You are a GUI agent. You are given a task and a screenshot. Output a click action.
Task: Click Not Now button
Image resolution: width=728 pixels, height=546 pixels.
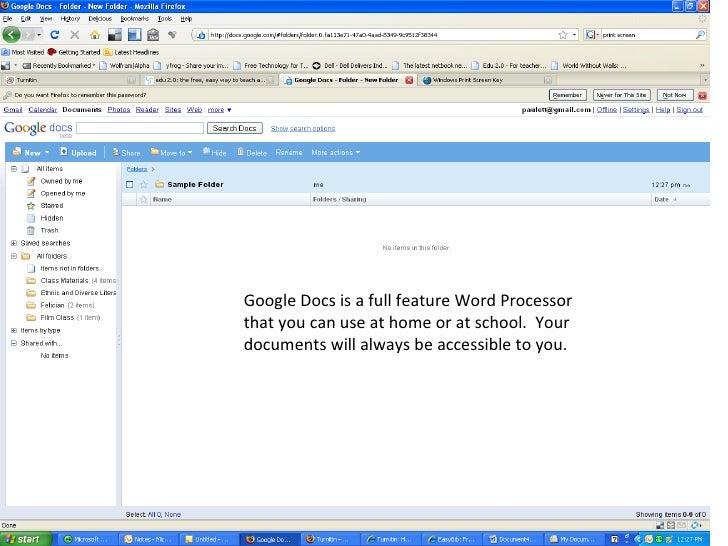click(x=675, y=95)
